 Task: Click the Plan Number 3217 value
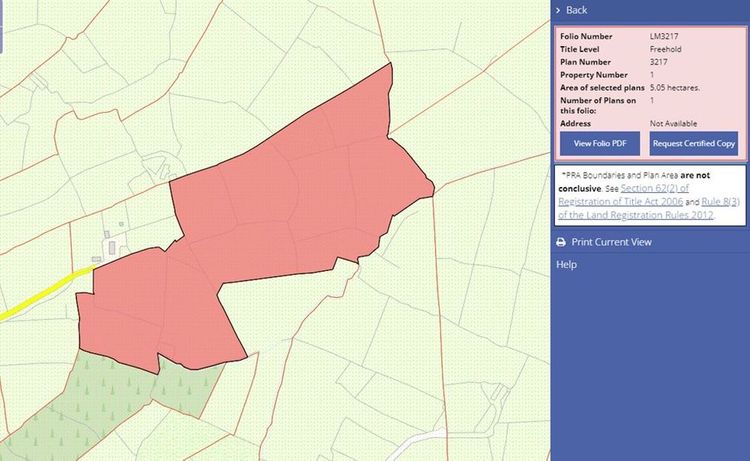coord(659,62)
